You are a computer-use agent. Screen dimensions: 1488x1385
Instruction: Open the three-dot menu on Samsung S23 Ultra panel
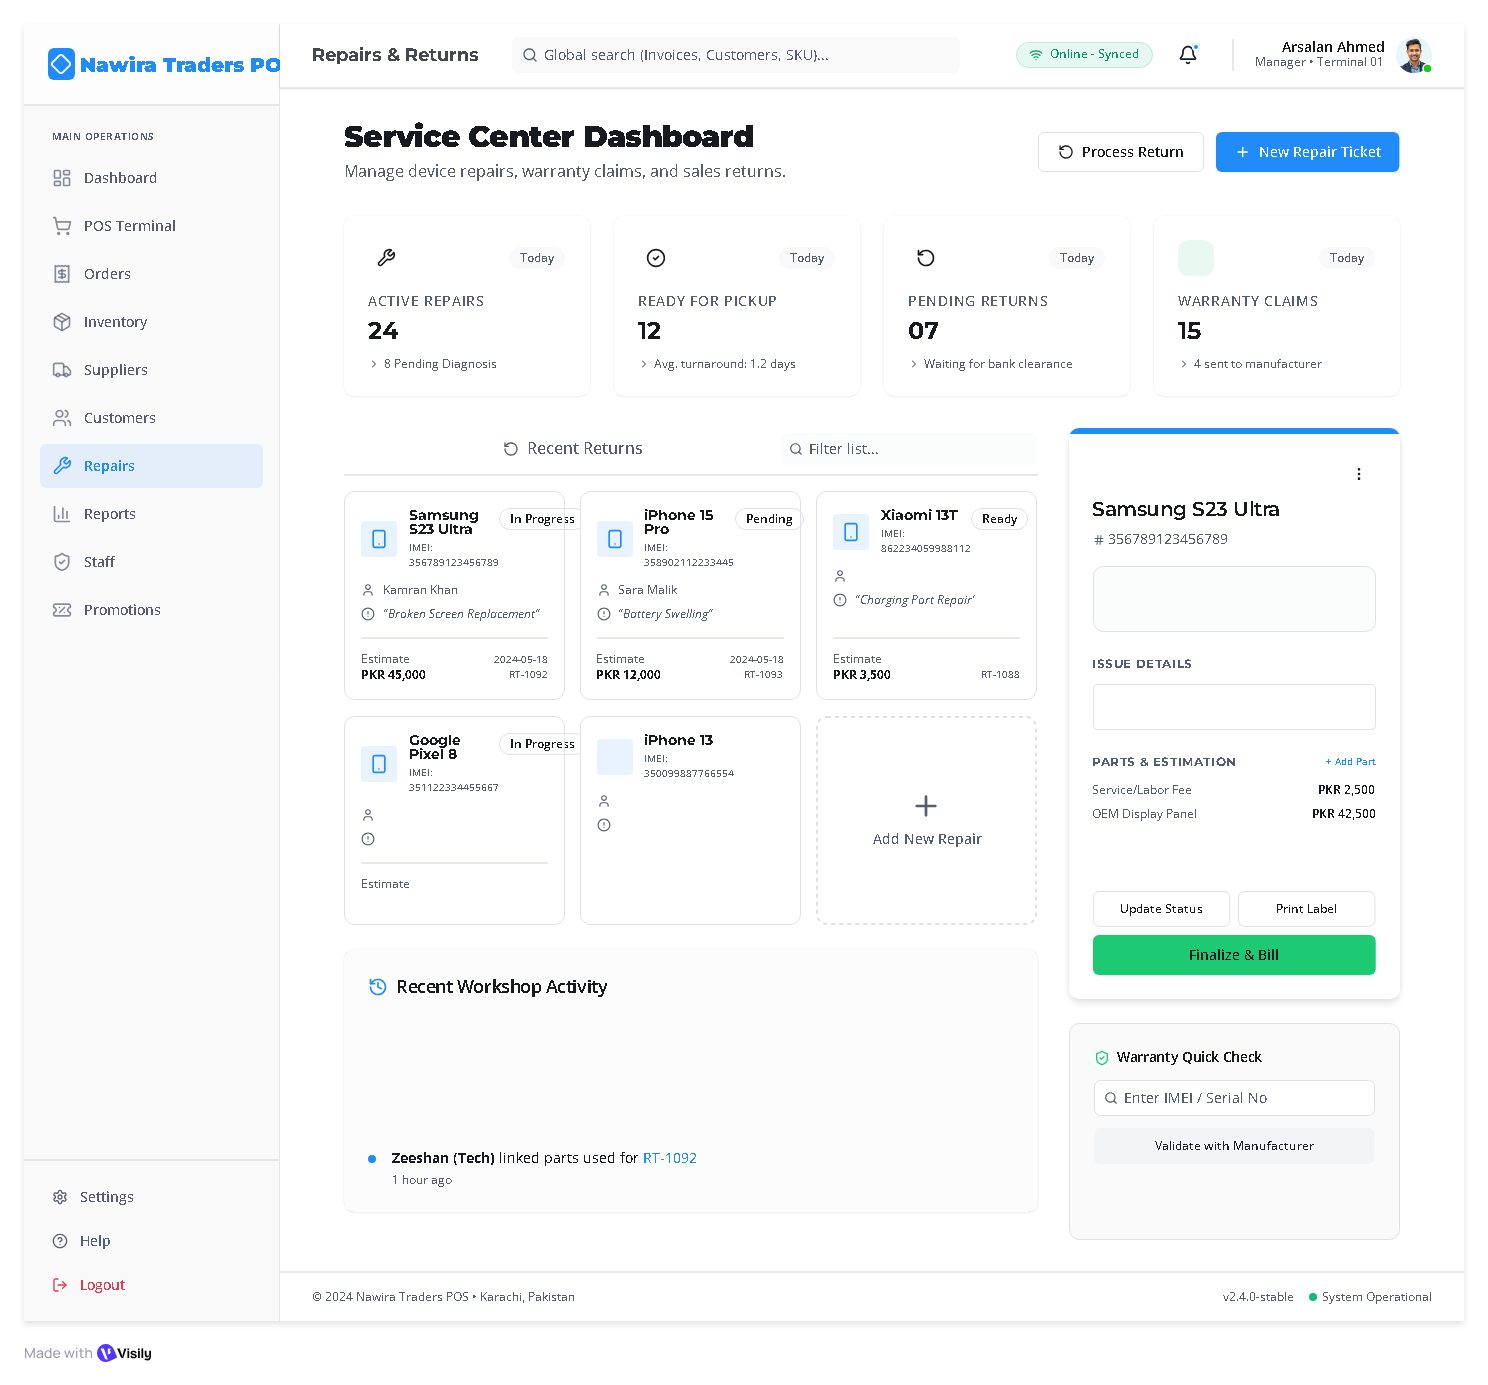coord(1358,474)
